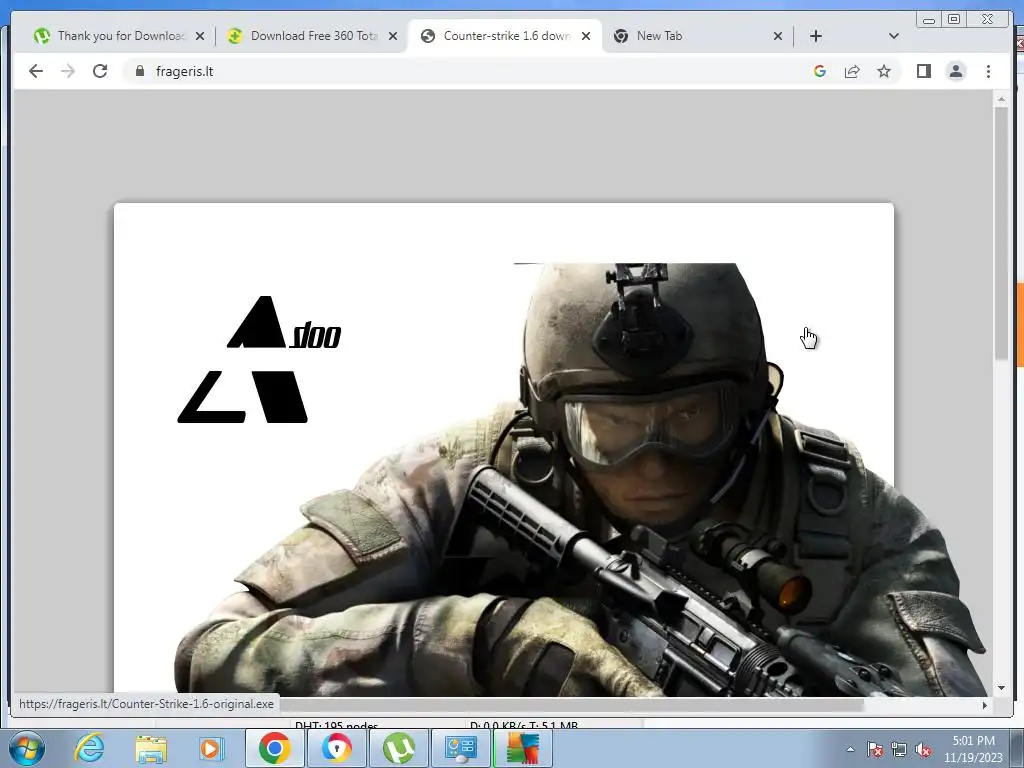Launch Internet Explorer from taskbar
Image resolution: width=1024 pixels, height=768 pixels.
click(89, 748)
